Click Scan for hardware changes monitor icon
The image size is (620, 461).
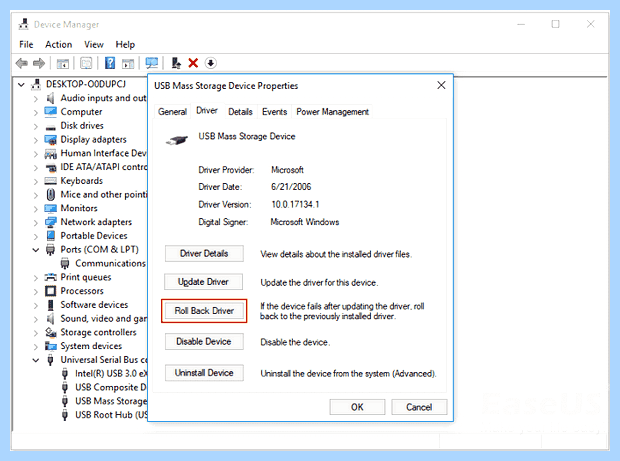point(152,63)
